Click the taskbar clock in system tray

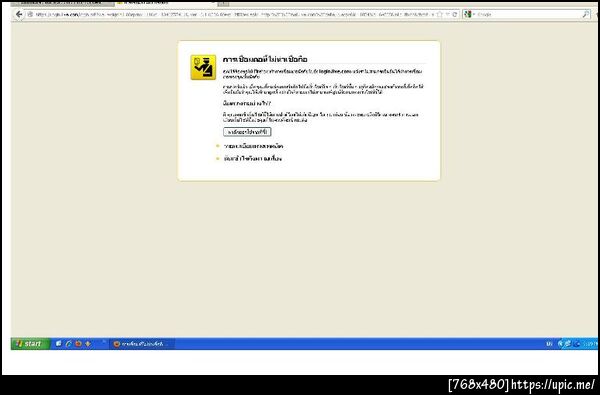click(x=590, y=344)
